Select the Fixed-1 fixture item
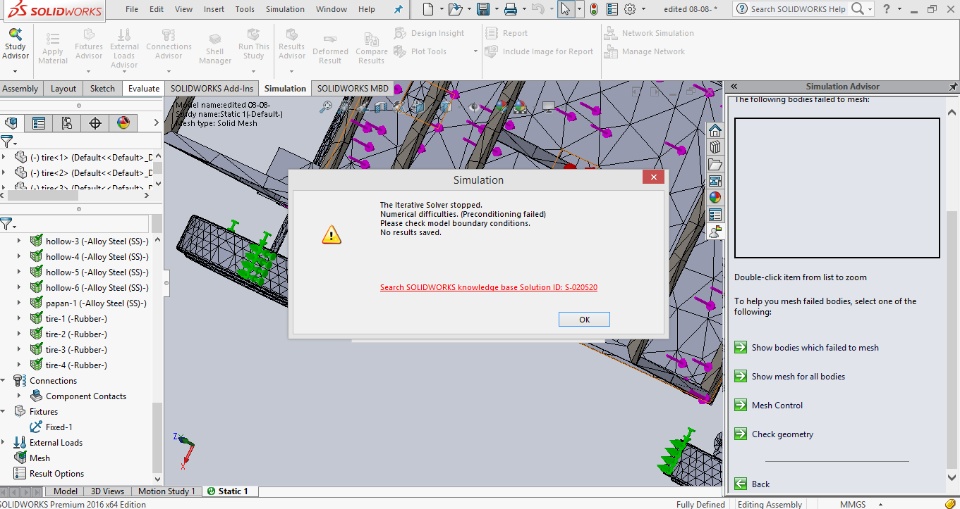 tap(59, 427)
